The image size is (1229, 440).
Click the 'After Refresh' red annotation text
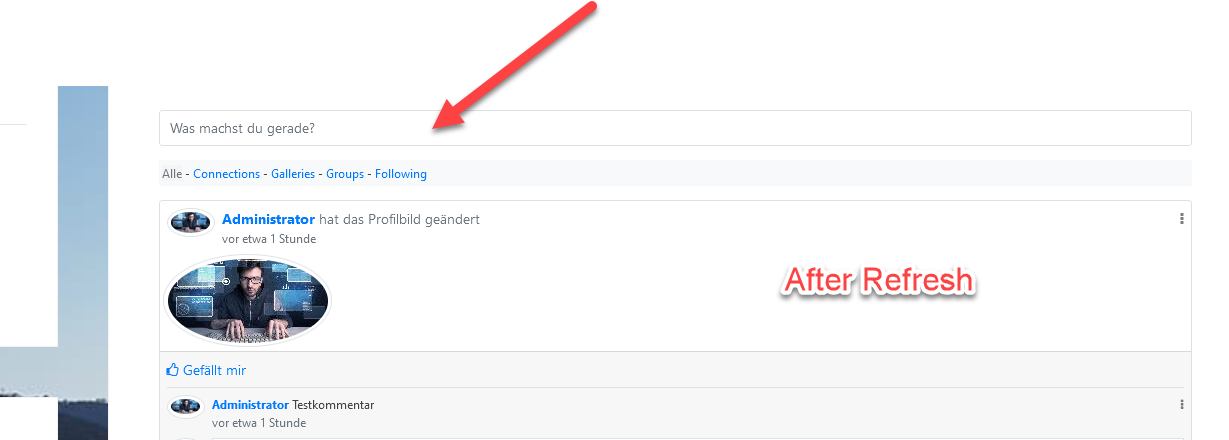(x=878, y=280)
